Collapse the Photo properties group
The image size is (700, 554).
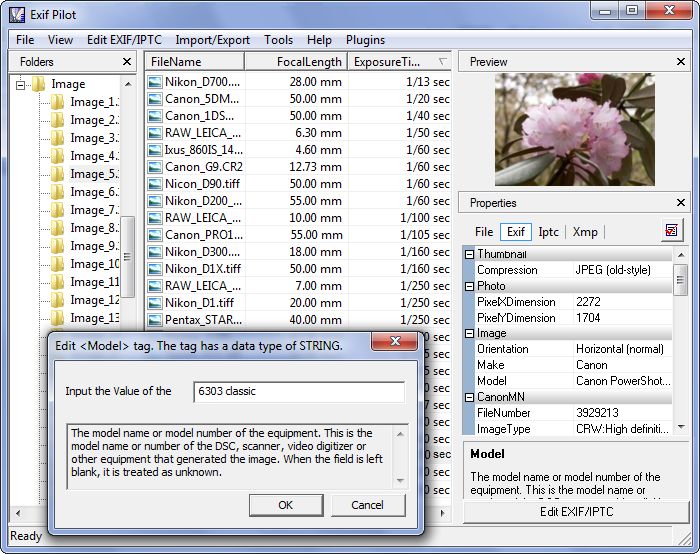tap(469, 286)
